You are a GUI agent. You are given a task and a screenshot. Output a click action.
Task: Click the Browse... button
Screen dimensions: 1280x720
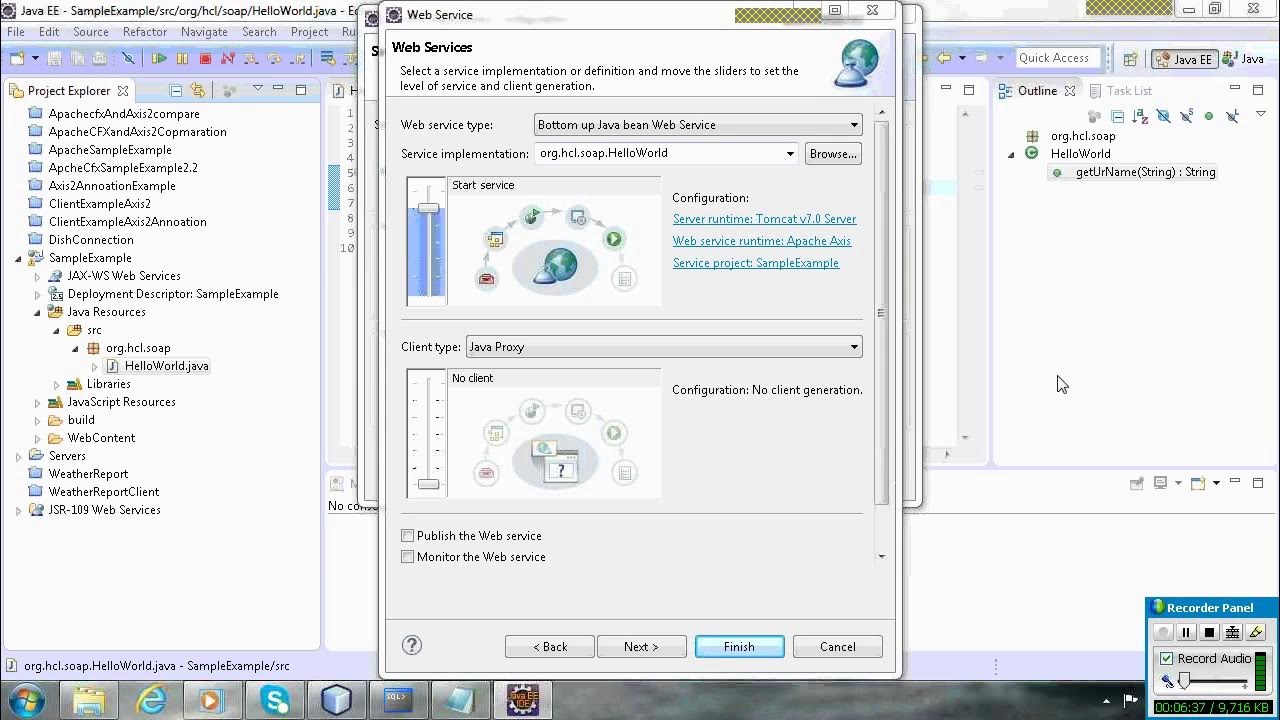tap(833, 154)
